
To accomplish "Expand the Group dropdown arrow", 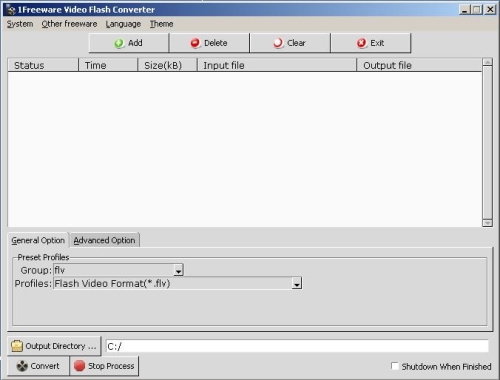I will 179,270.
